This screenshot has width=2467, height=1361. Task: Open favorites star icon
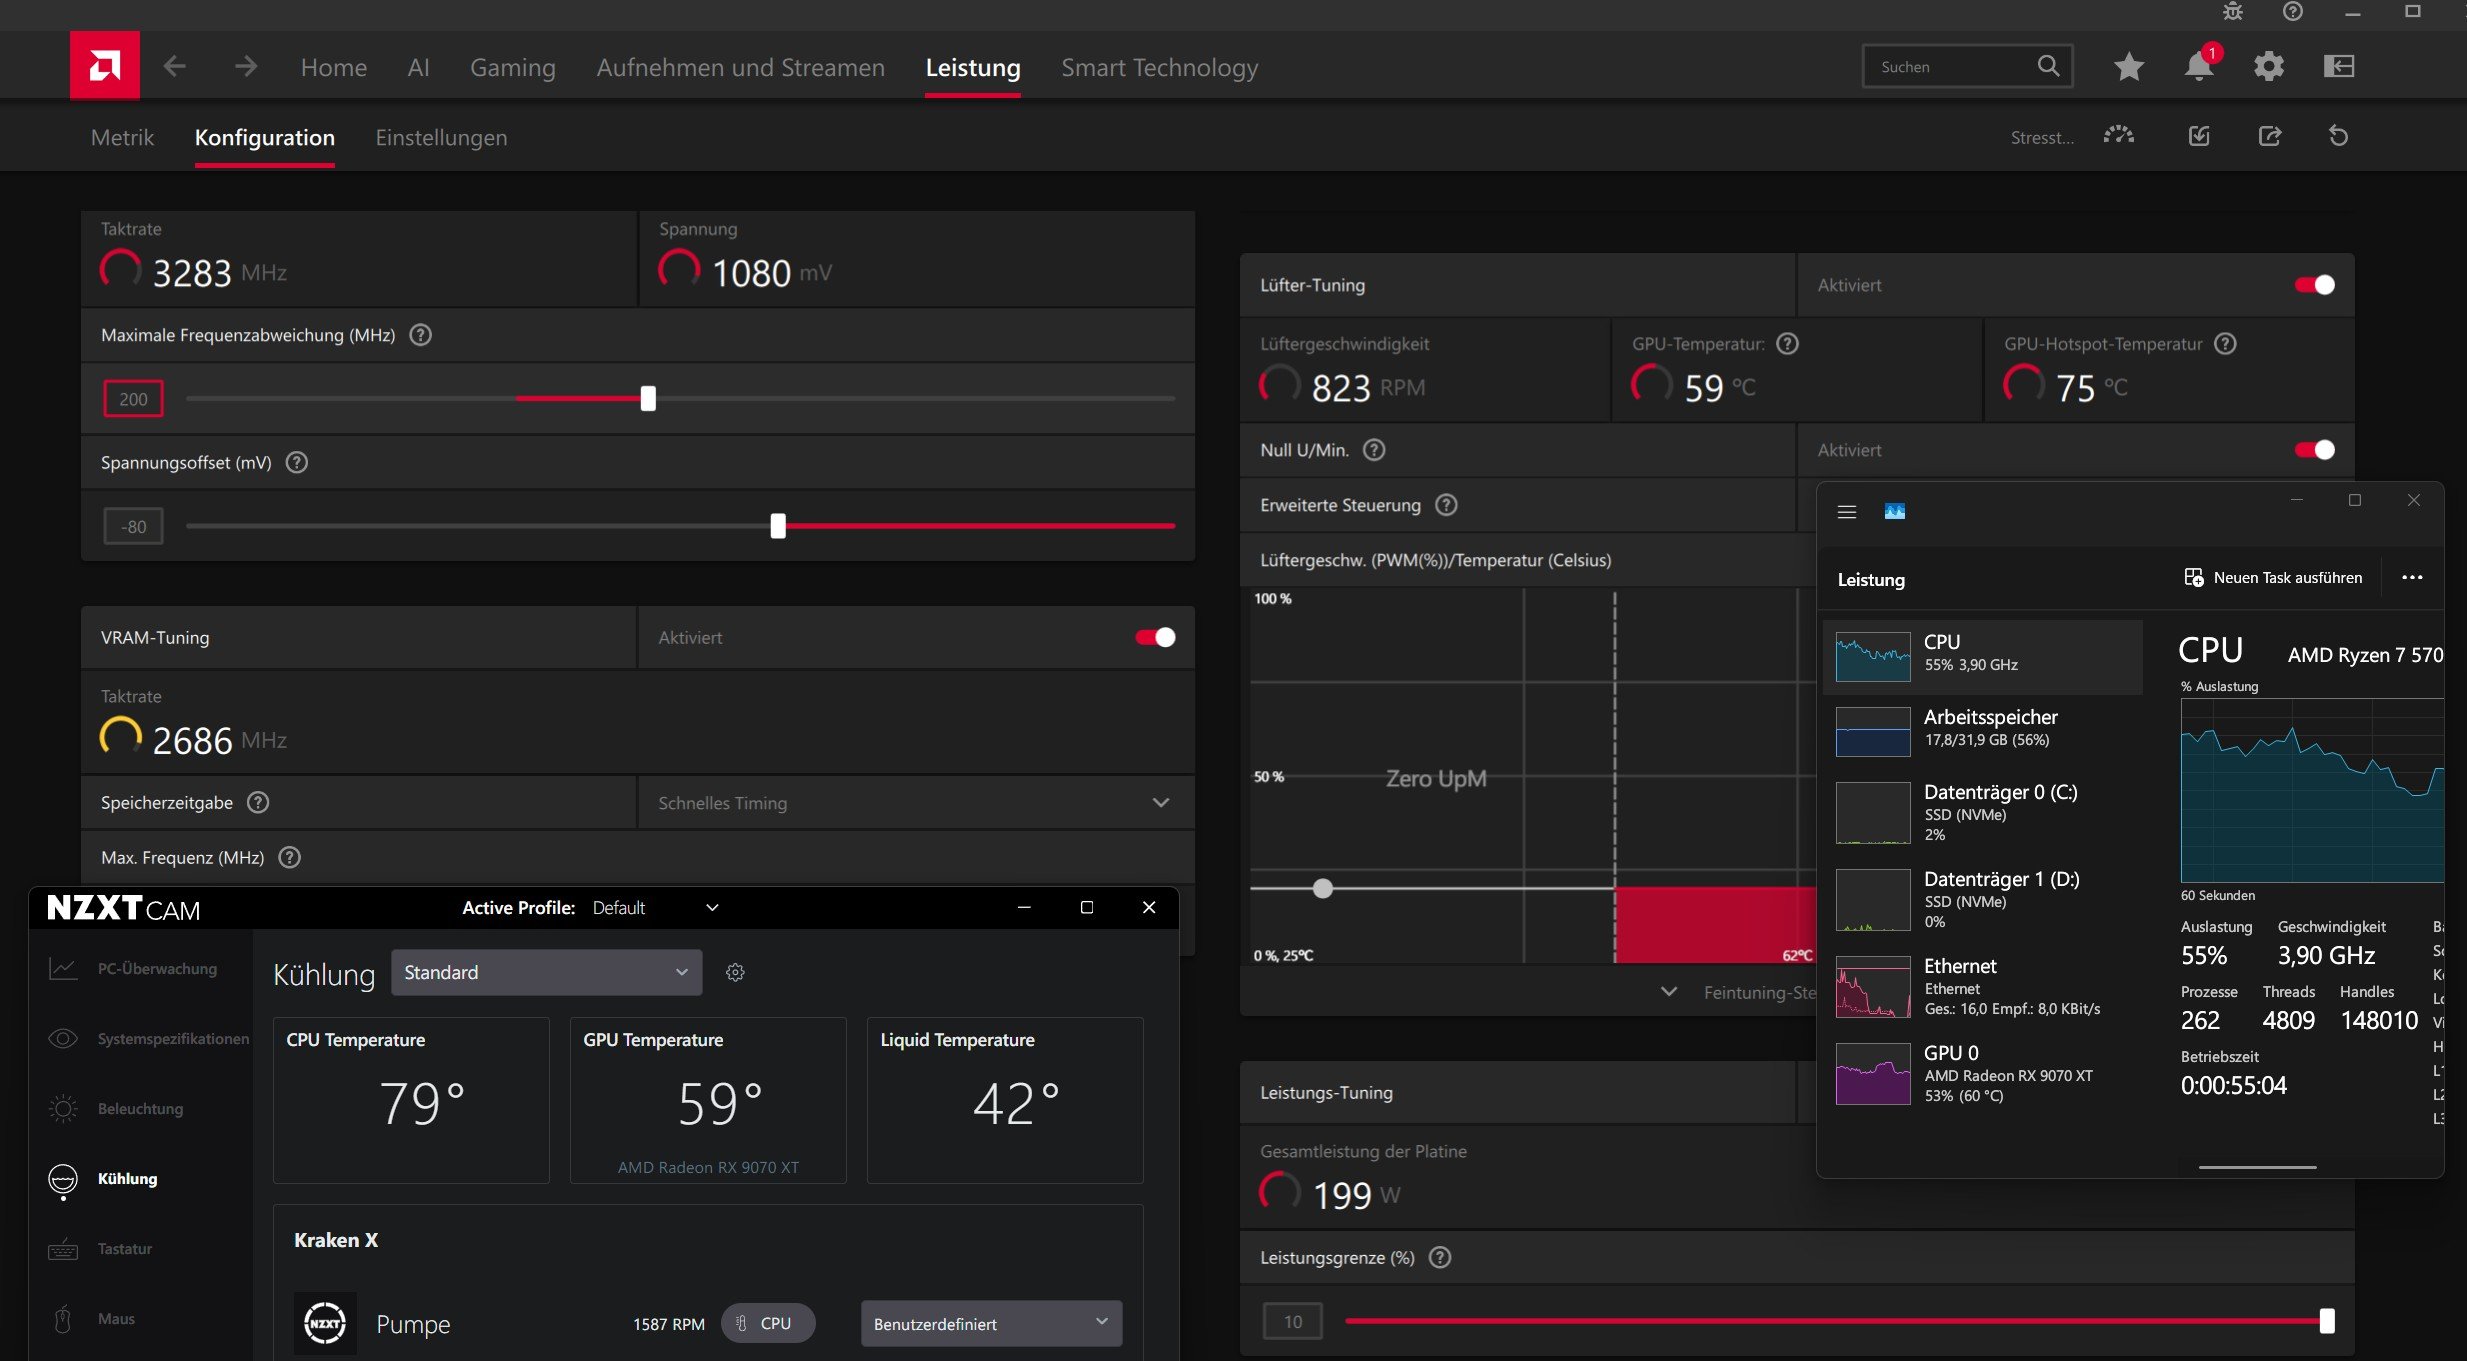pos(2129,67)
